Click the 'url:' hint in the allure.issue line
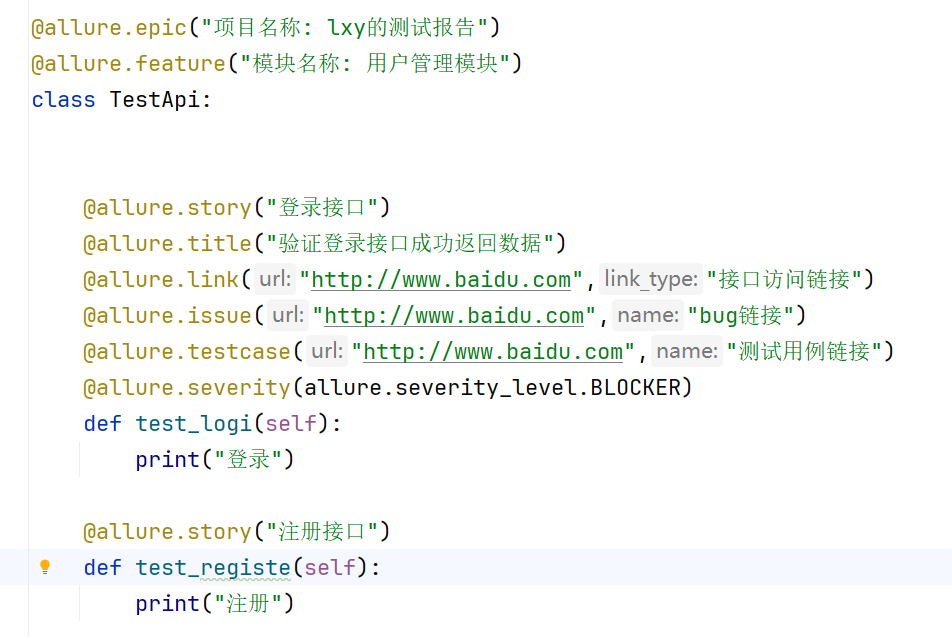Viewport: 952px width, 637px height. click(288, 315)
